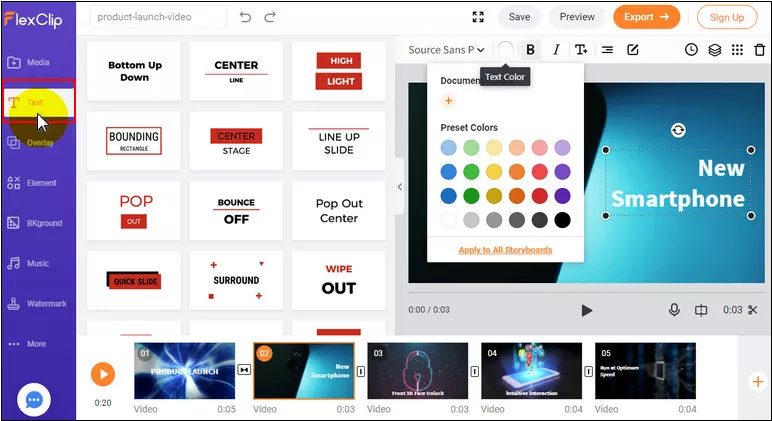Click the microphone voiceover icon
This screenshot has height=421, width=772.
674,310
